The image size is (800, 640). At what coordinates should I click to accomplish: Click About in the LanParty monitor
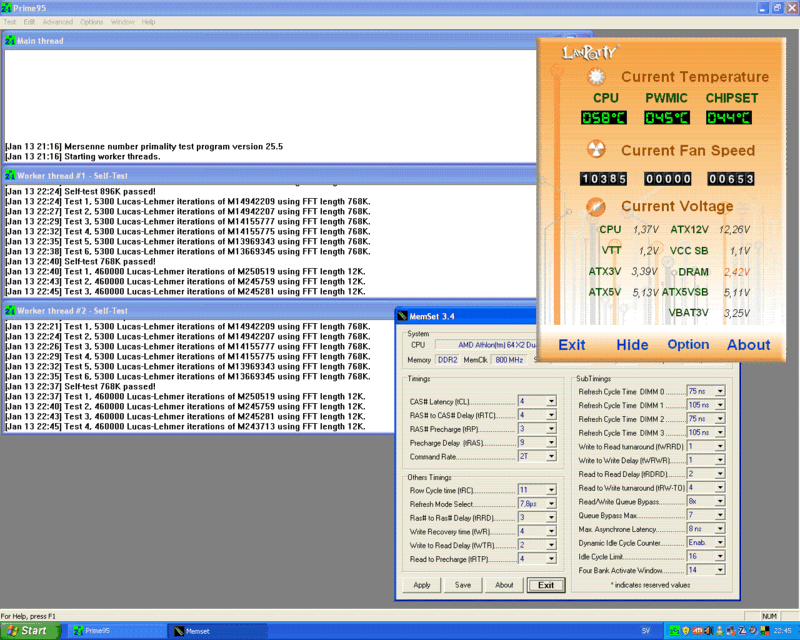point(748,345)
